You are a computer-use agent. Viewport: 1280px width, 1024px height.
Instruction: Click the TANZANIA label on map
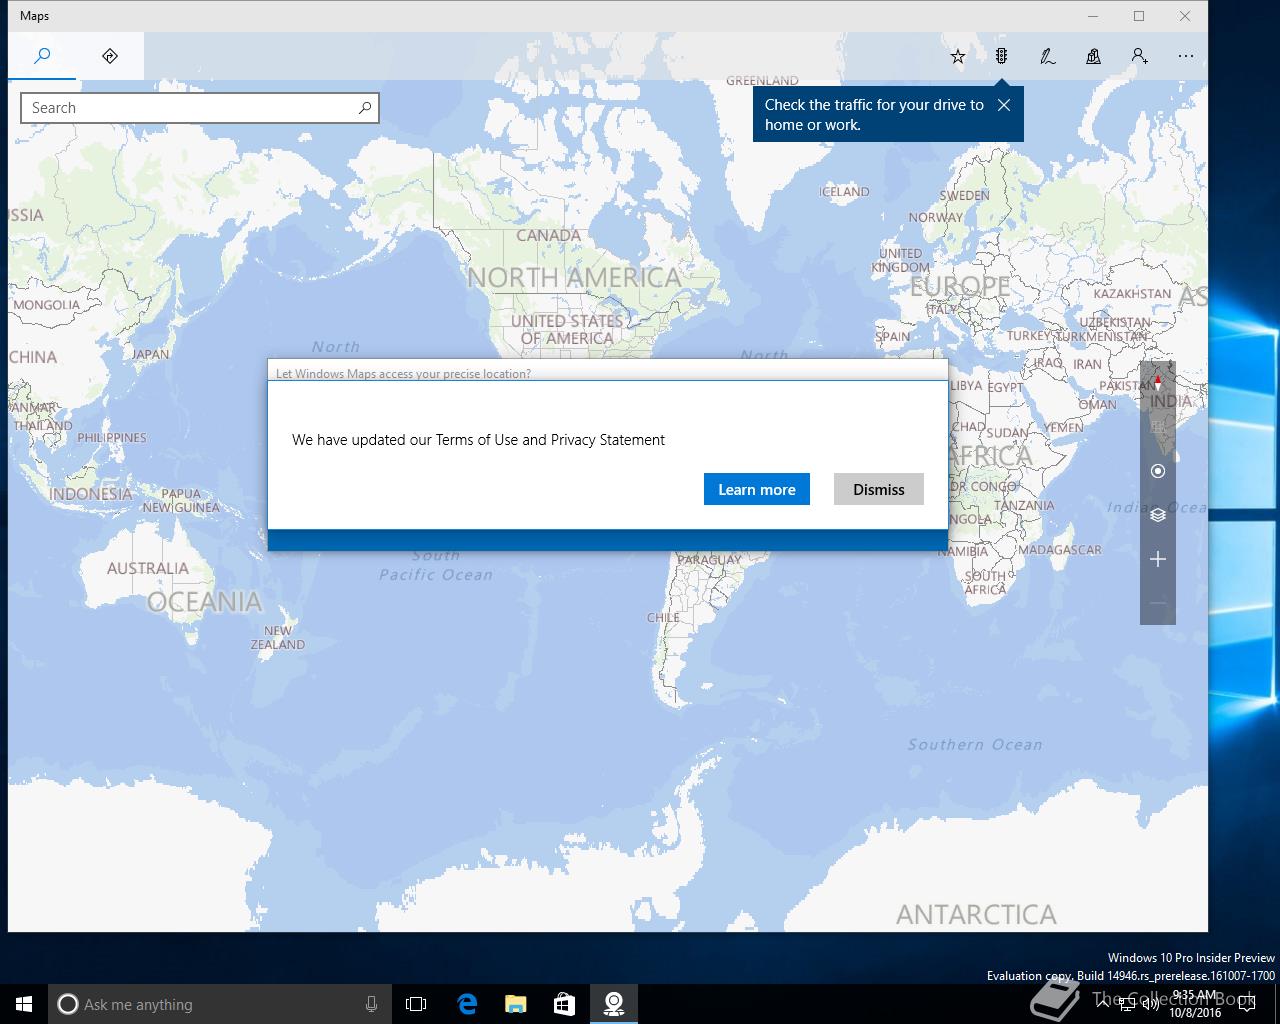click(x=1024, y=506)
